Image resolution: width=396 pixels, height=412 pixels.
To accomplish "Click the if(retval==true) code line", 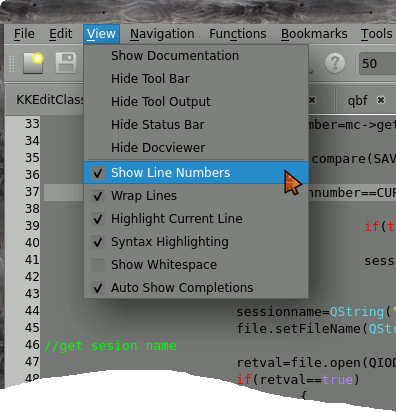I will tap(298, 380).
